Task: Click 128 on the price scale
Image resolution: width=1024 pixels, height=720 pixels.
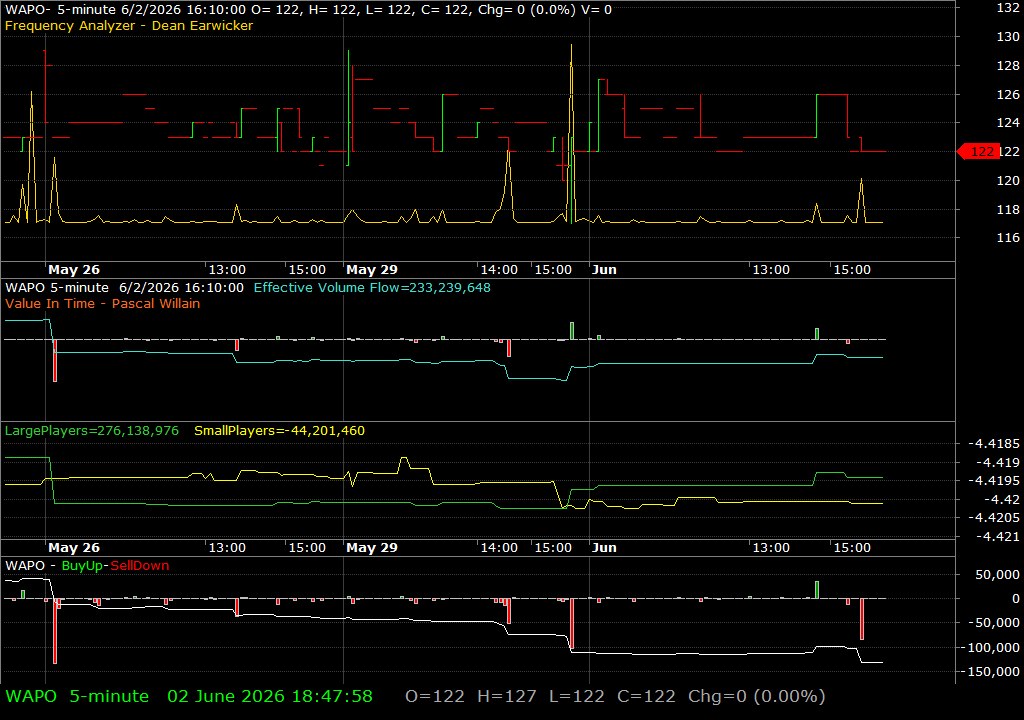Action: coord(1008,65)
